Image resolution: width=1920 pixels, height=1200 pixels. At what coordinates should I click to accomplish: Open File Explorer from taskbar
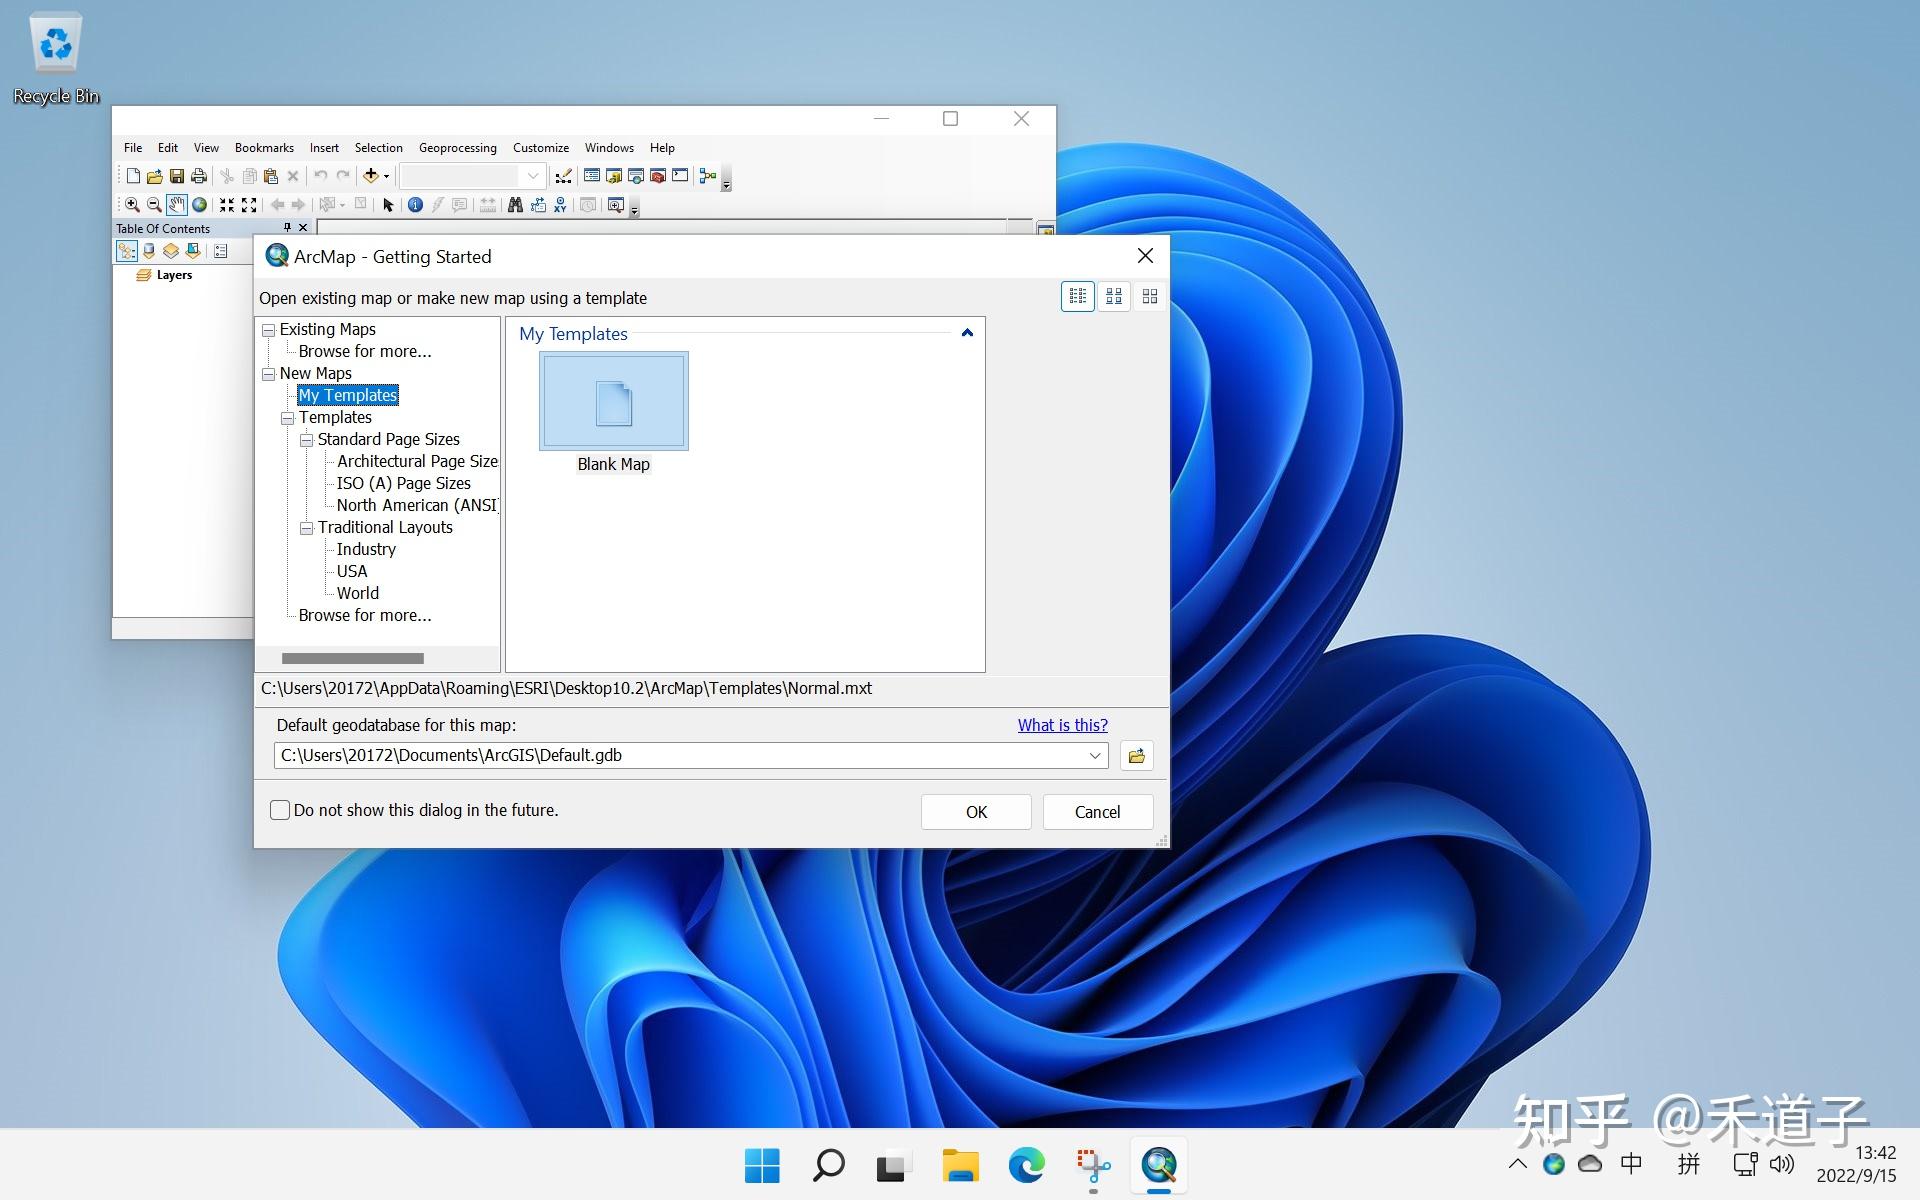point(960,1165)
